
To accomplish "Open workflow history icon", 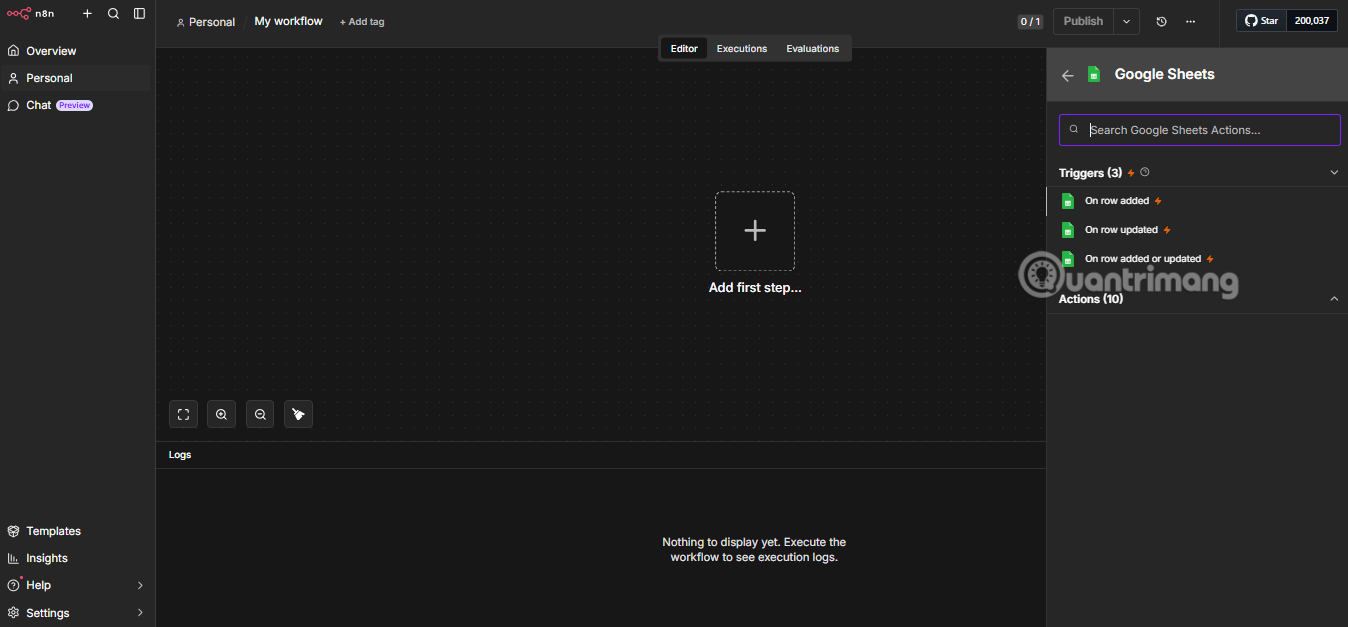I will click(1161, 21).
